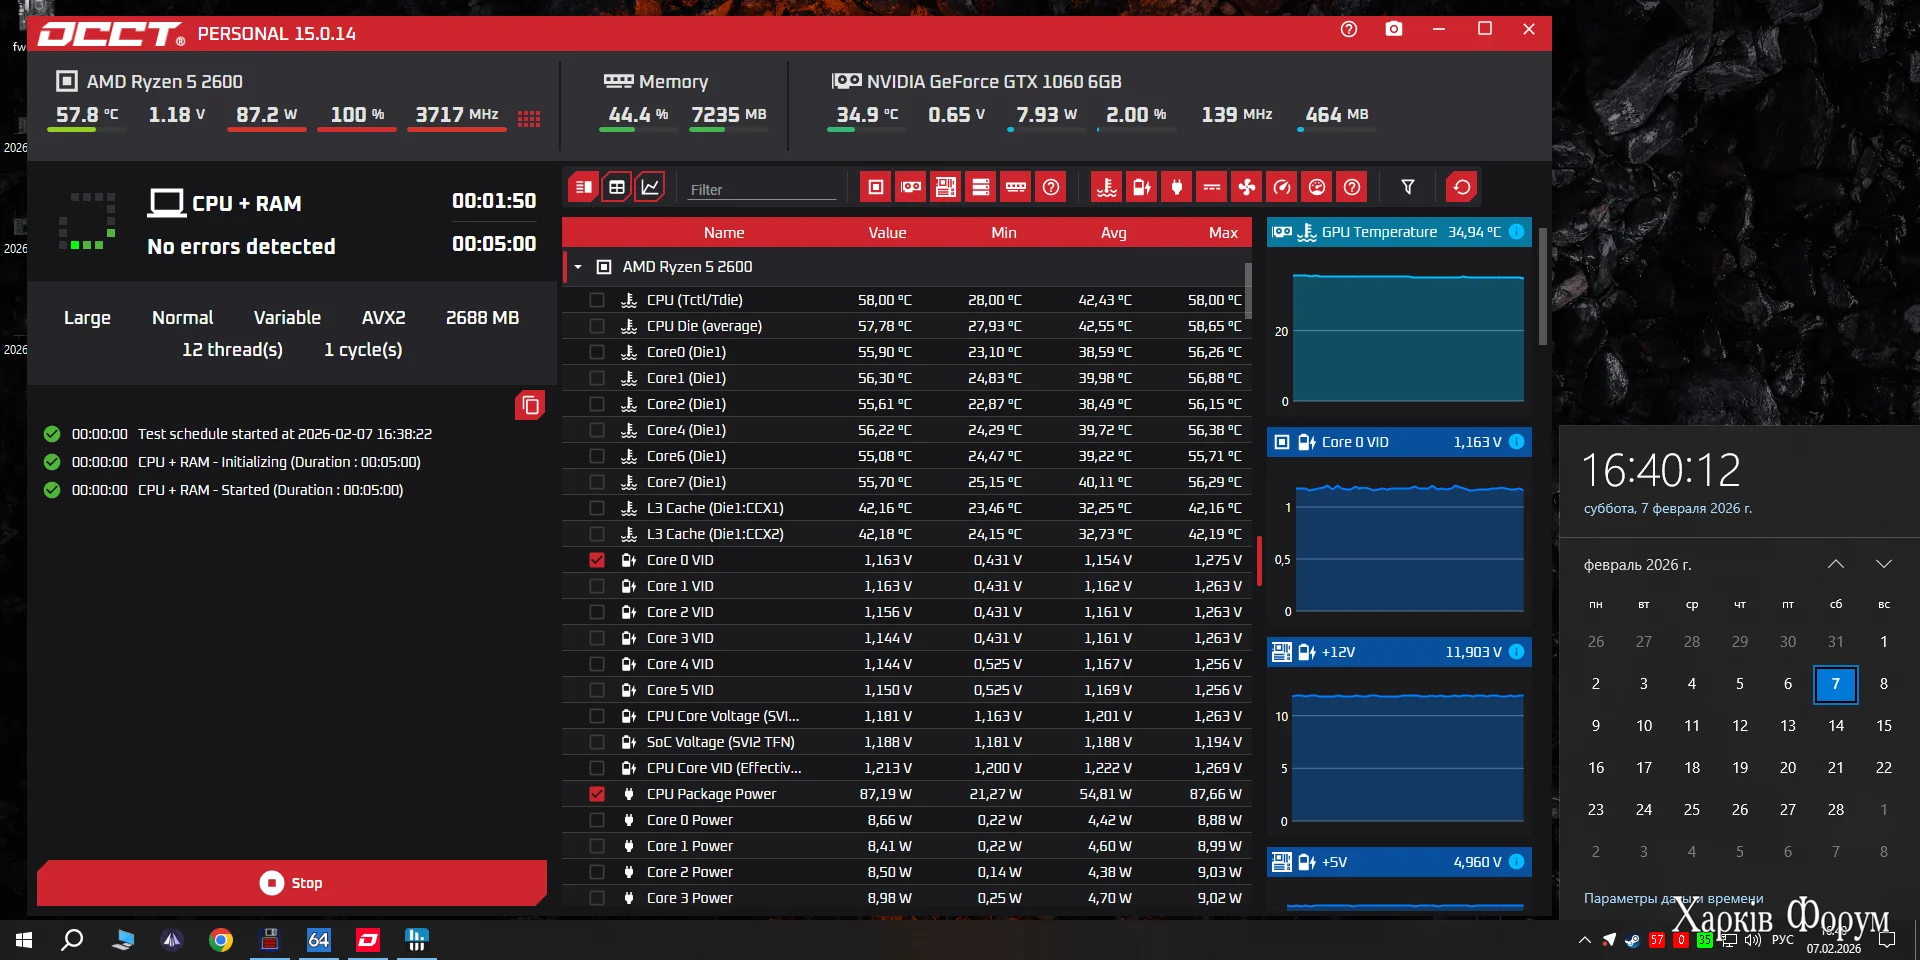This screenshot has width=1920, height=960.
Task: Open Steam from the system tray
Action: (1632, 940)
